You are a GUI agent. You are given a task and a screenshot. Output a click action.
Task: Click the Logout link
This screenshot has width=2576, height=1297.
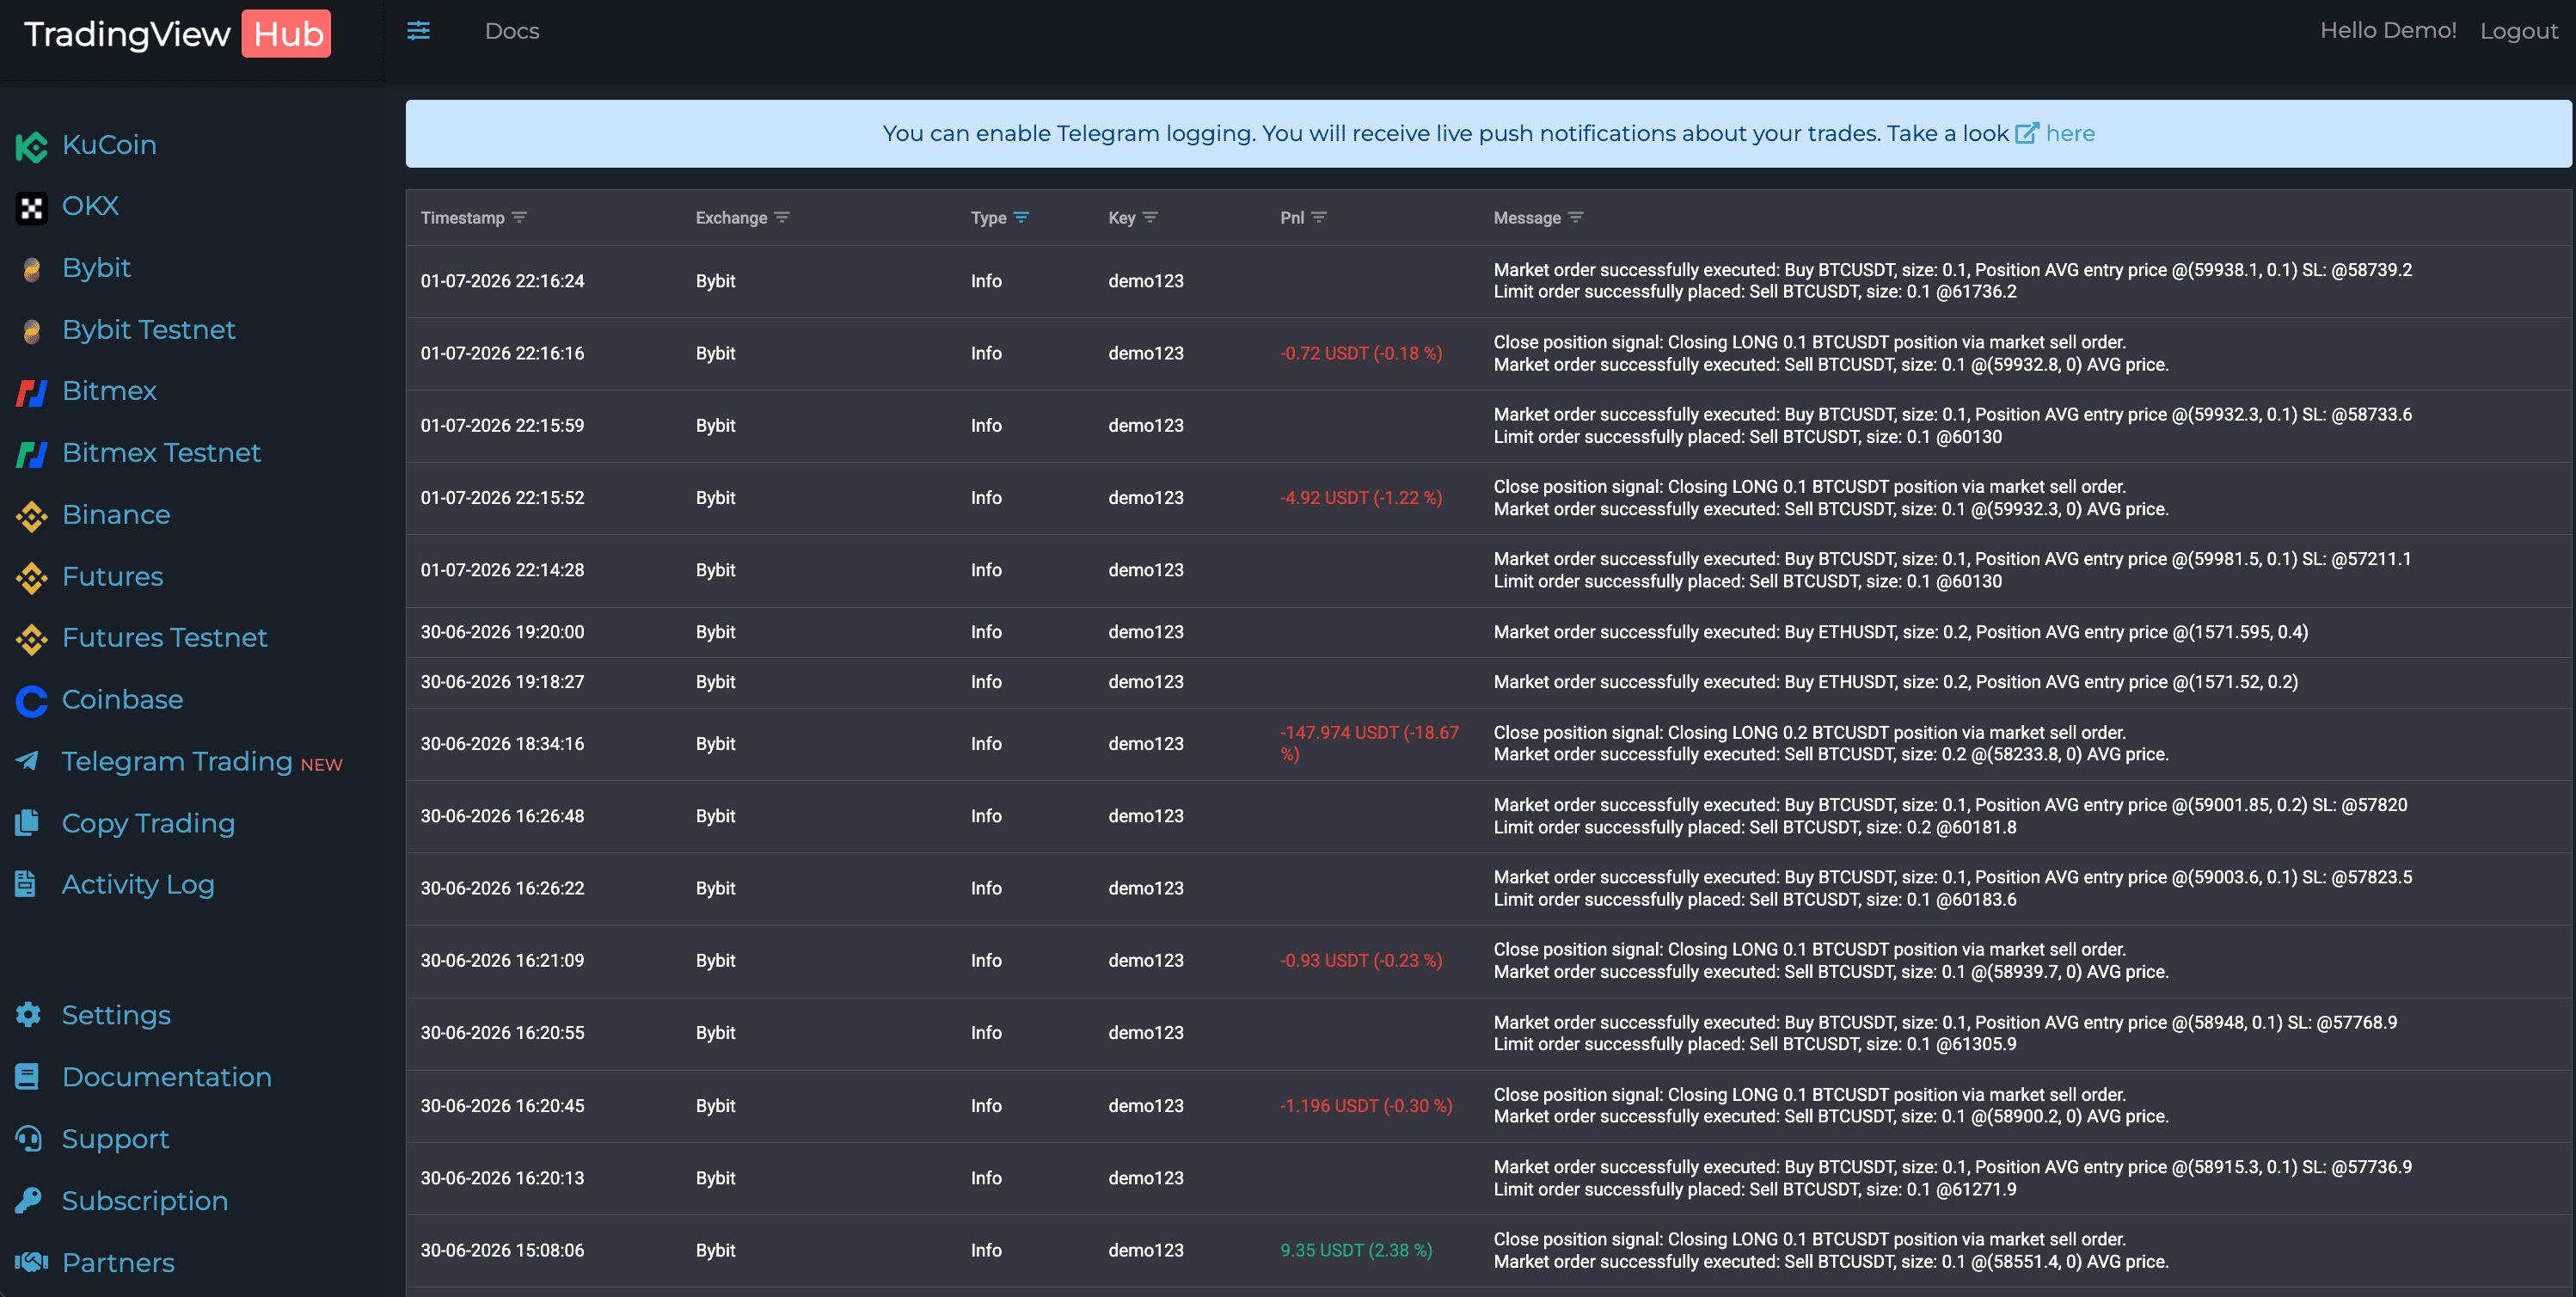pos(2518,31)
